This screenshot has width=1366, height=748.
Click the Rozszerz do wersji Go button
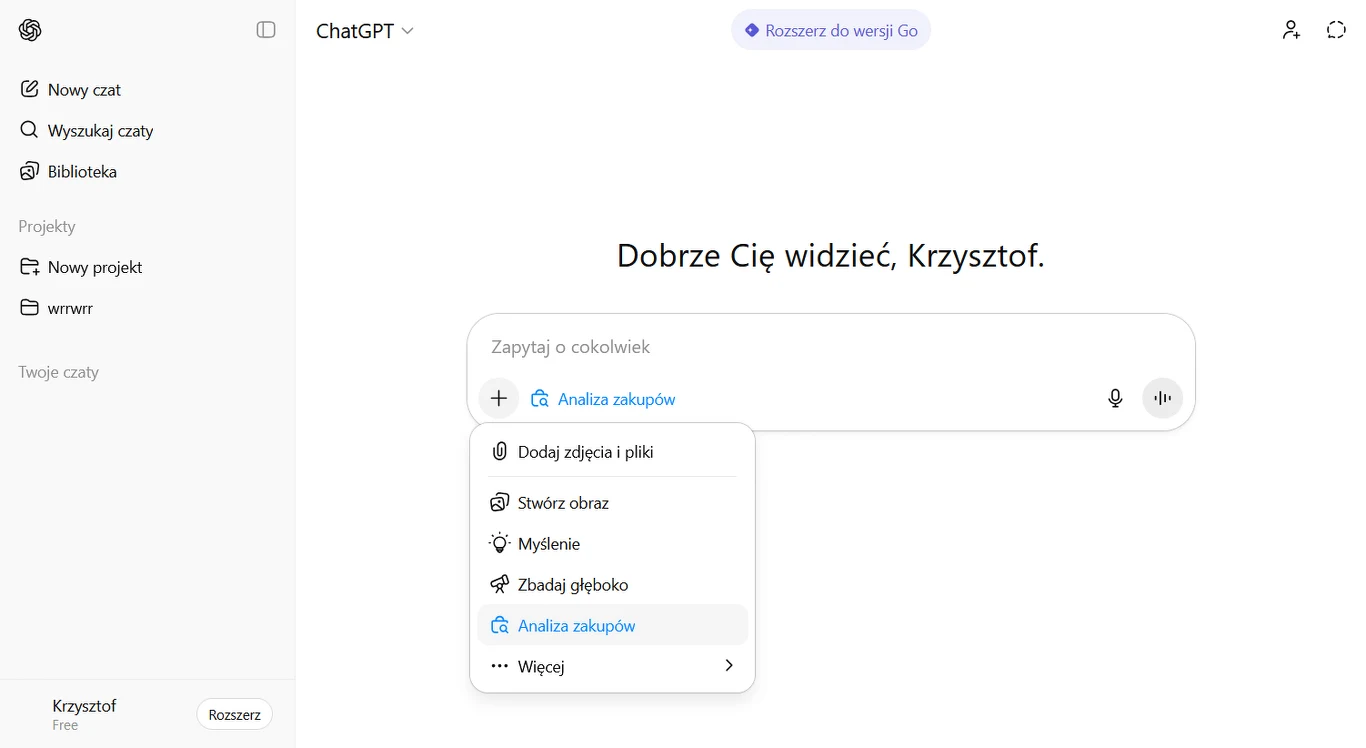pyautogui.click(x=830, y=29)
